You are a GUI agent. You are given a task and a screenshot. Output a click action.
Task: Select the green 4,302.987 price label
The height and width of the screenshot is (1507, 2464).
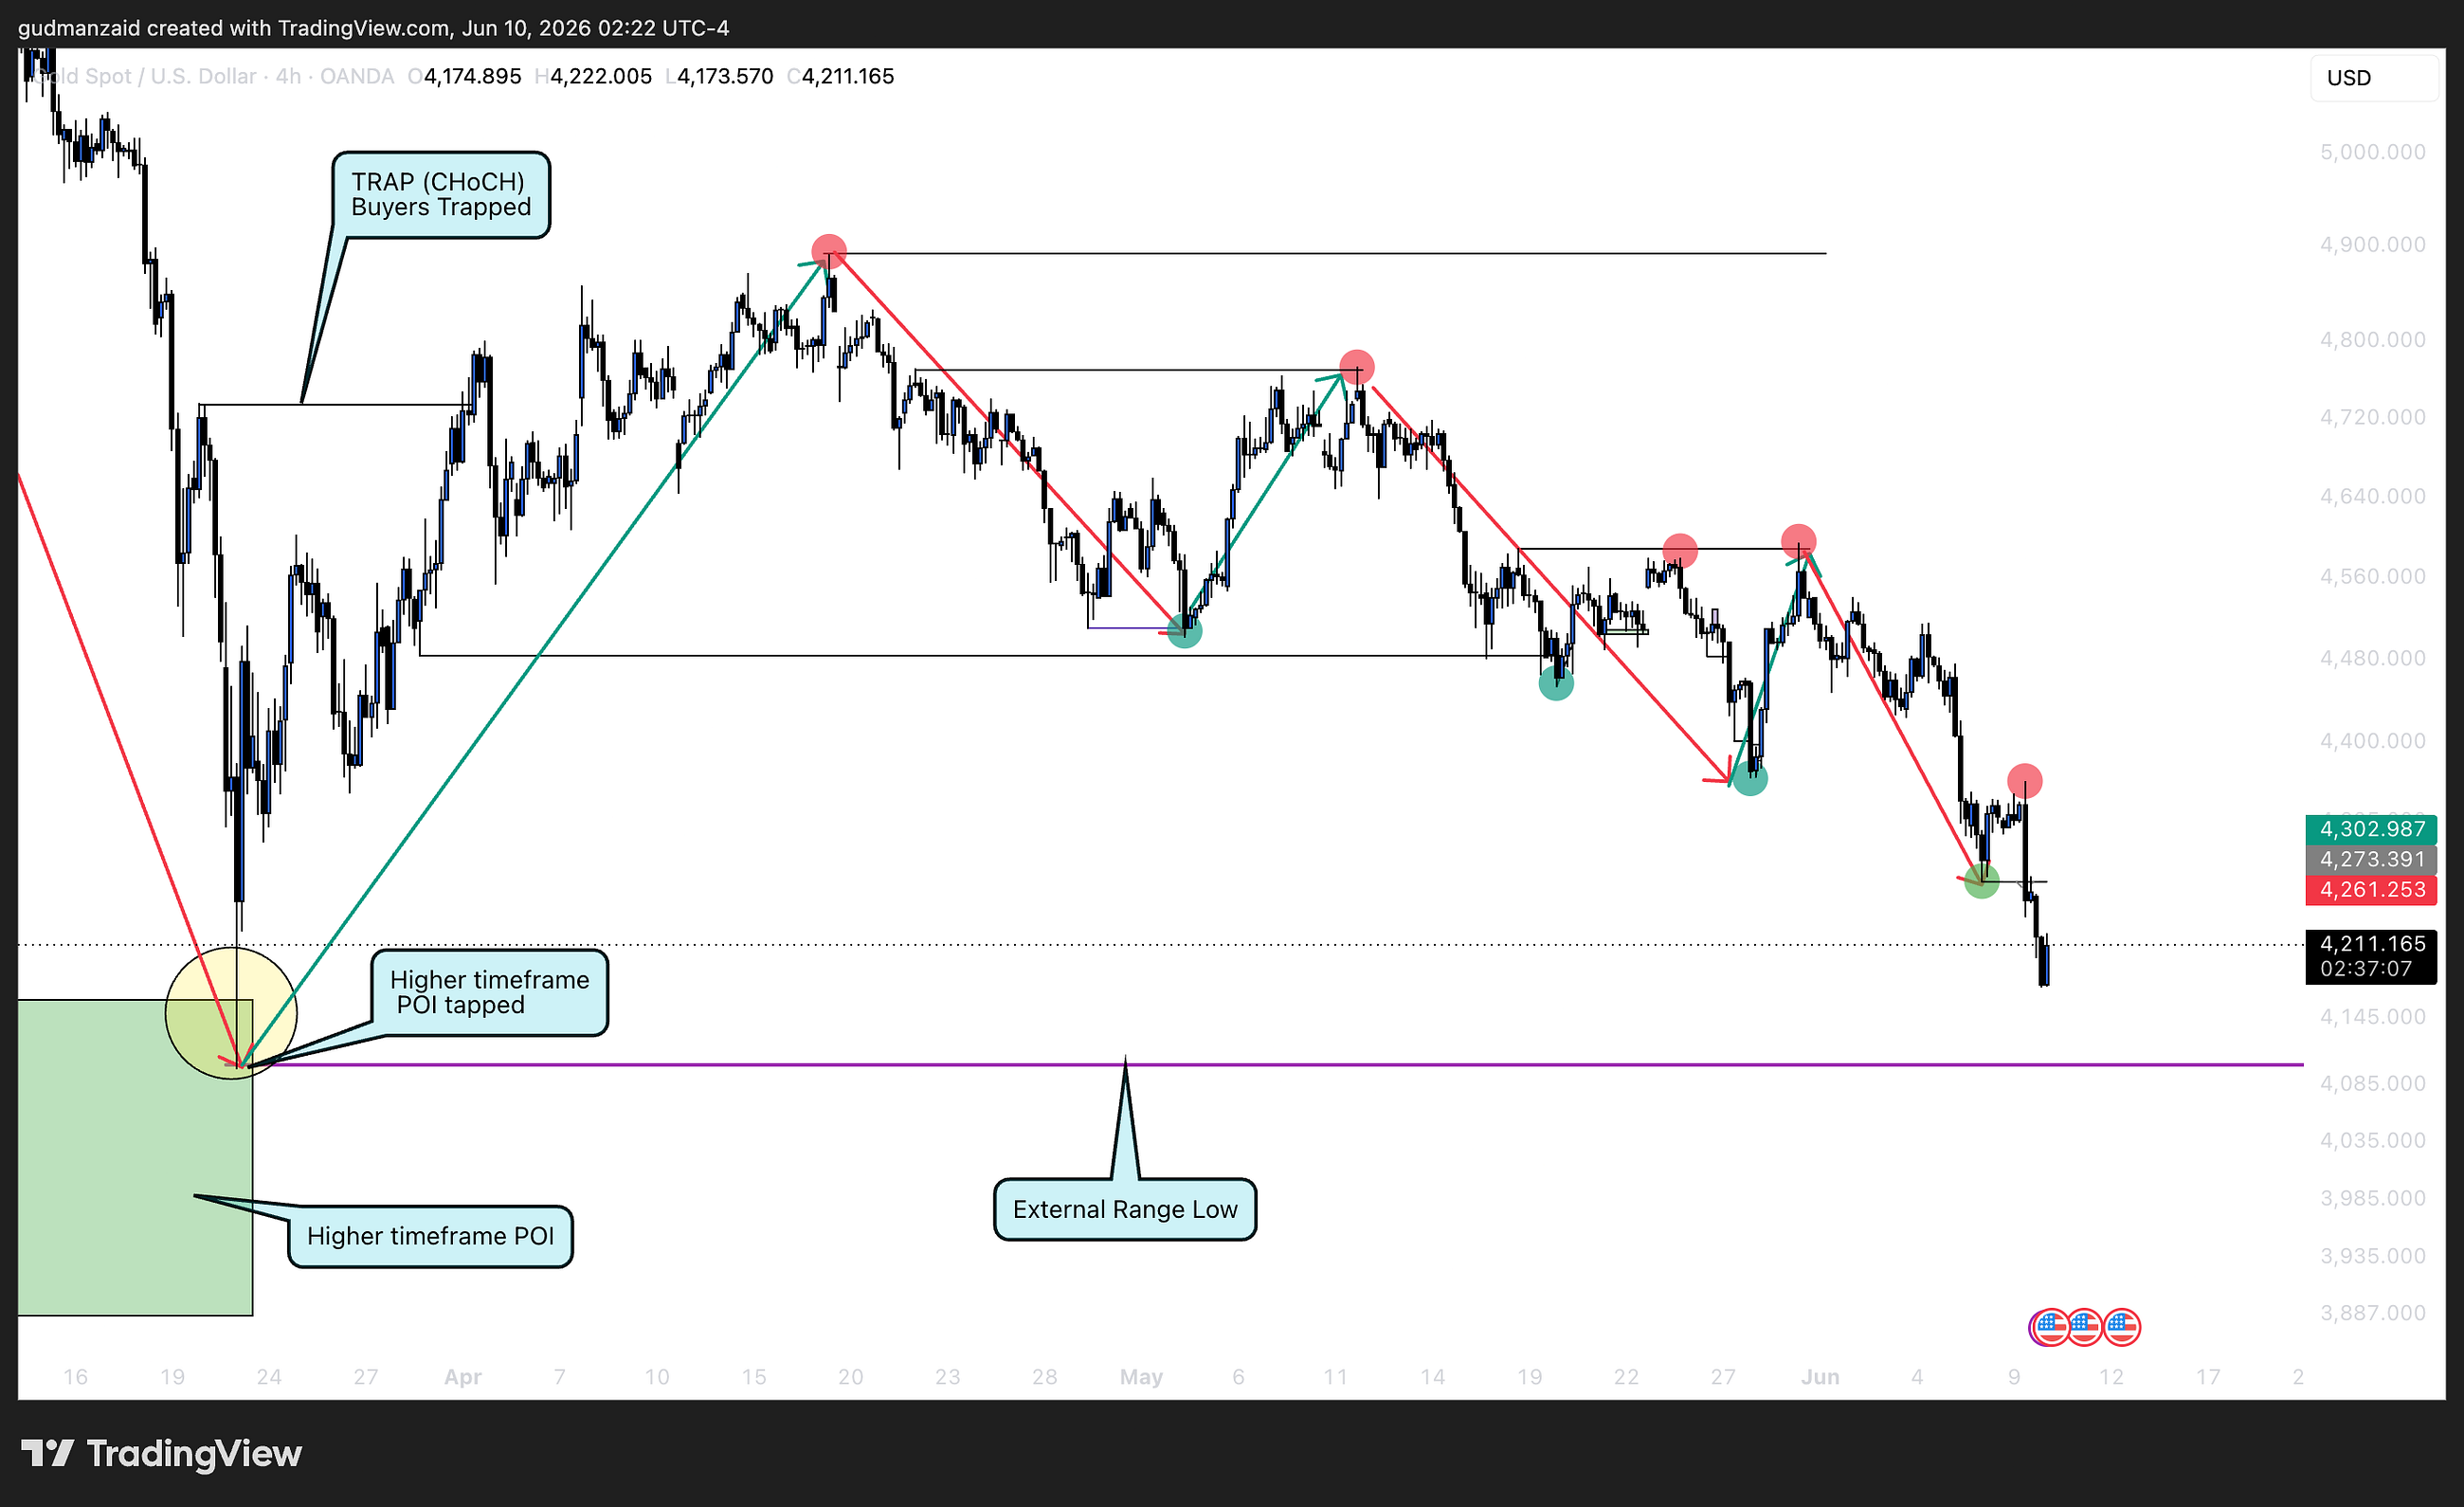point(2371,829)
